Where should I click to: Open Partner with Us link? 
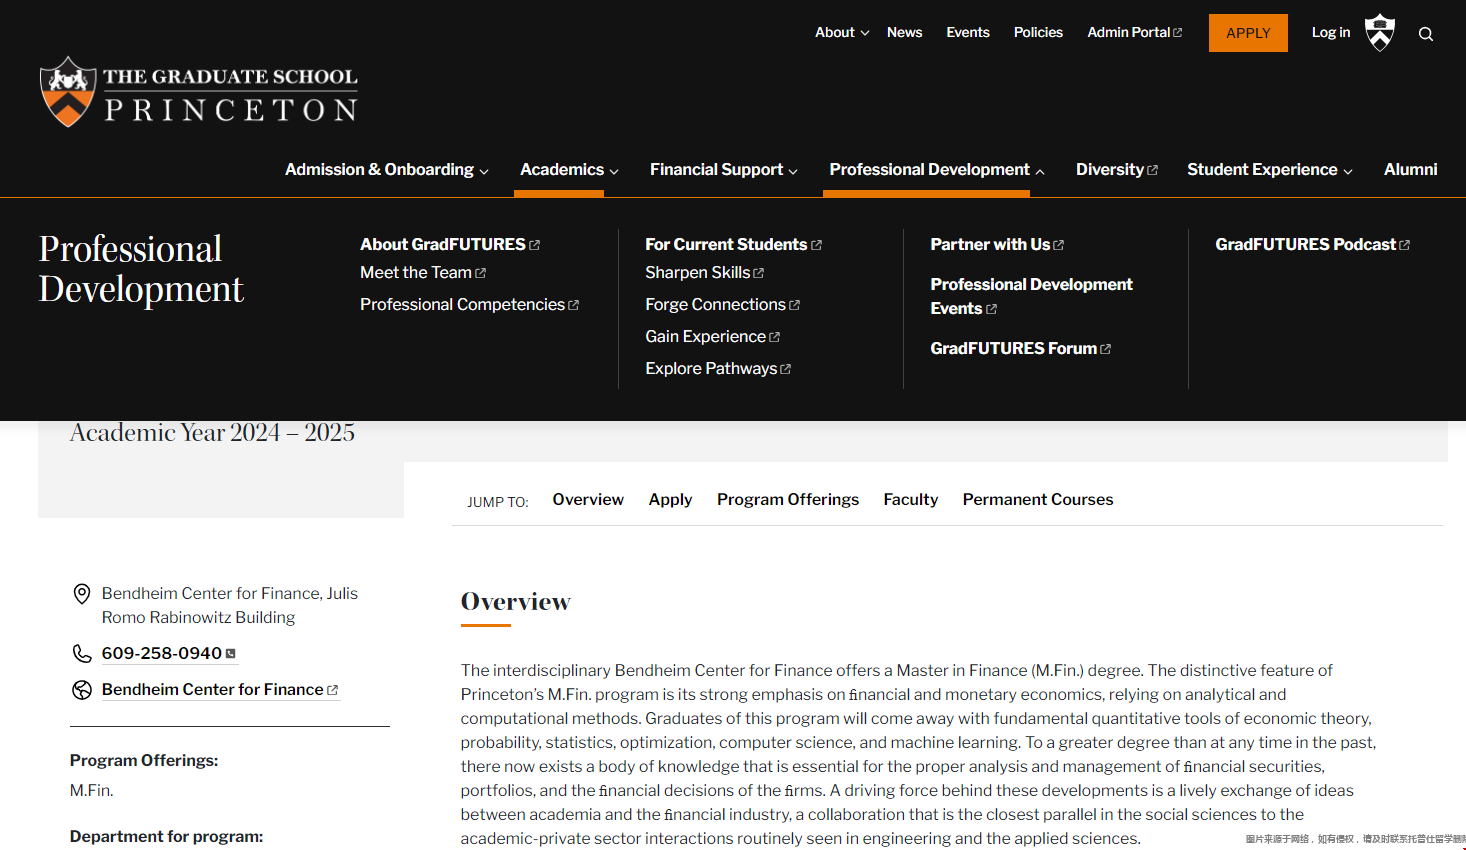(x=997, y=245)
